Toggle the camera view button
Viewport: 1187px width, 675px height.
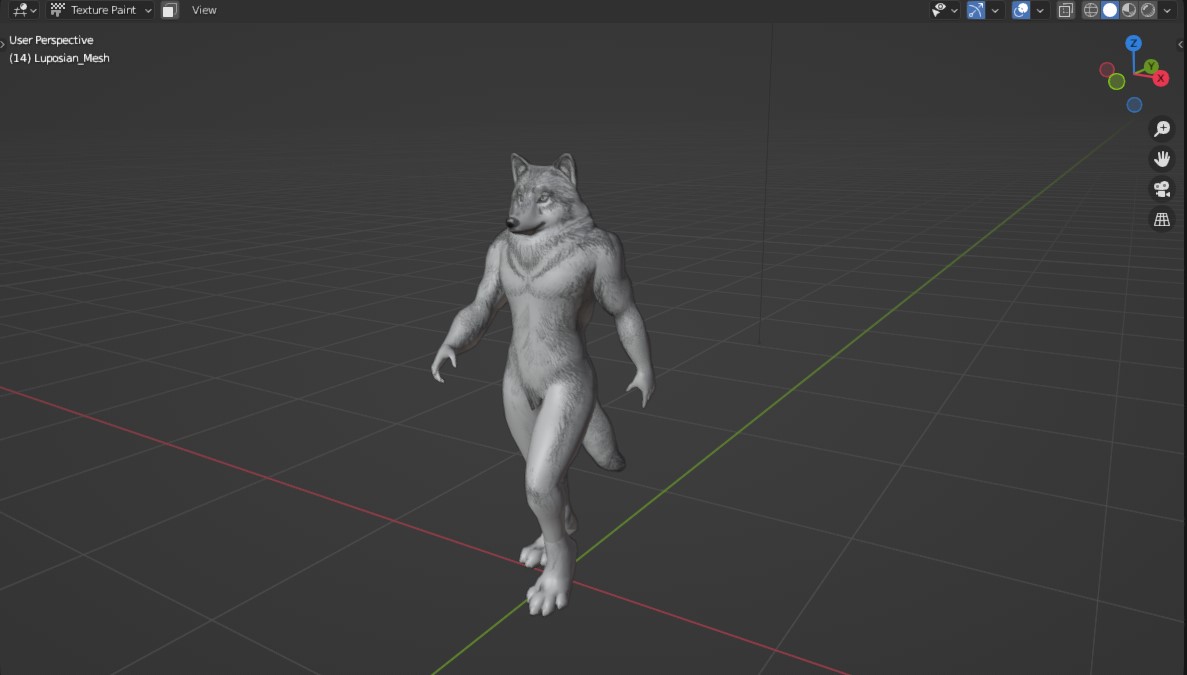pyautogui.click(x=1162, y=189)
